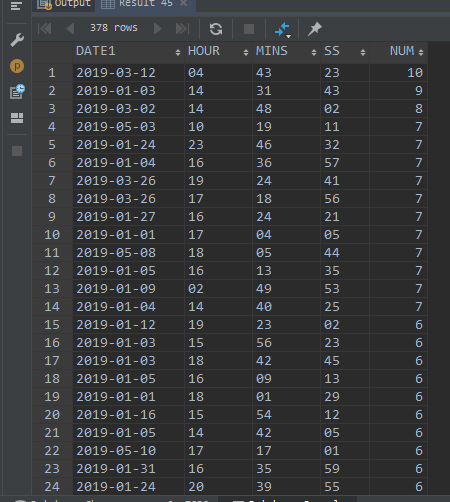Click HOUR value 20 in row 24
The height and width of the screenshot is (502, 450).
pos(218,487)
